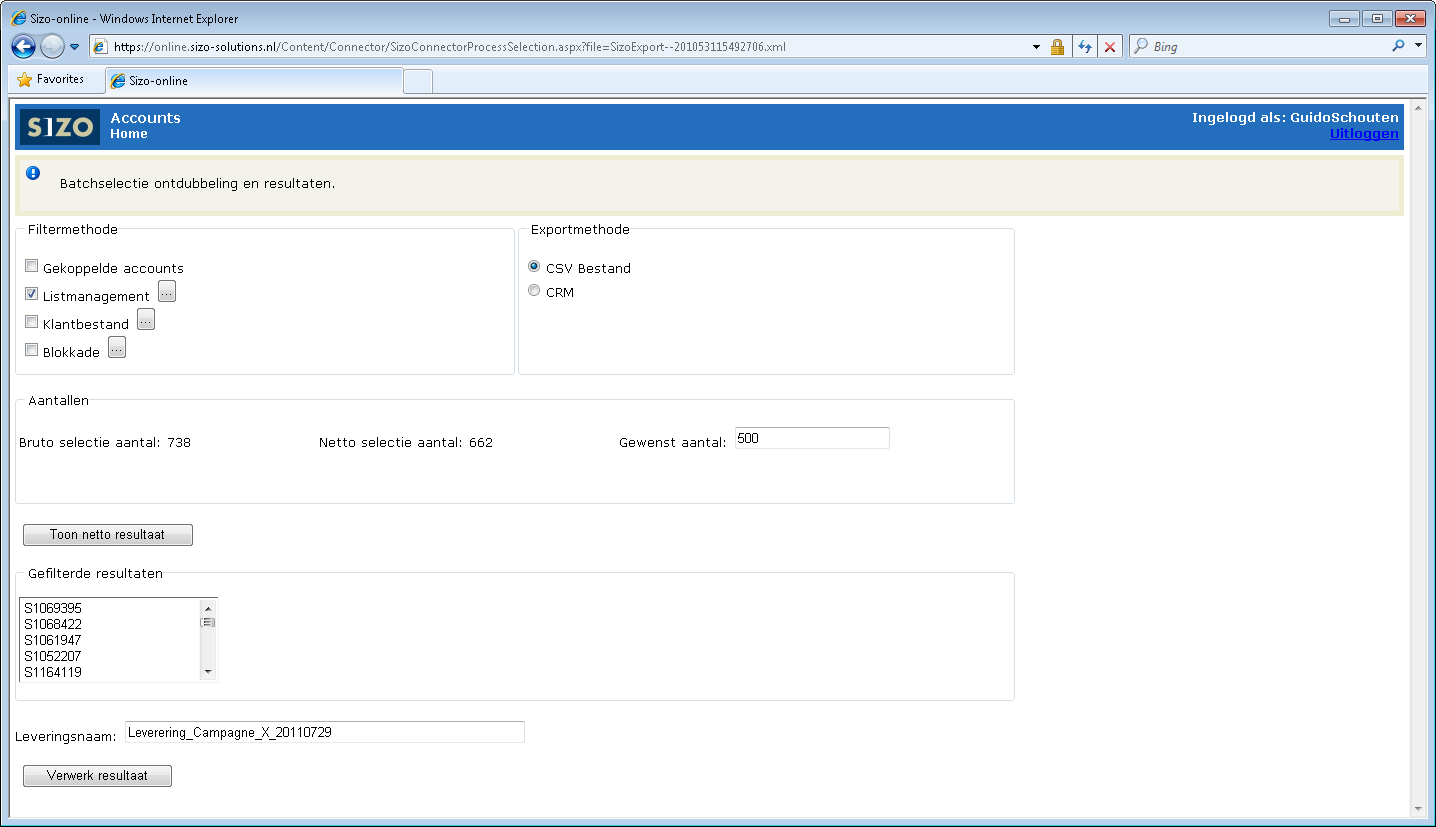Click the SIZO logo

pos(60,127)
